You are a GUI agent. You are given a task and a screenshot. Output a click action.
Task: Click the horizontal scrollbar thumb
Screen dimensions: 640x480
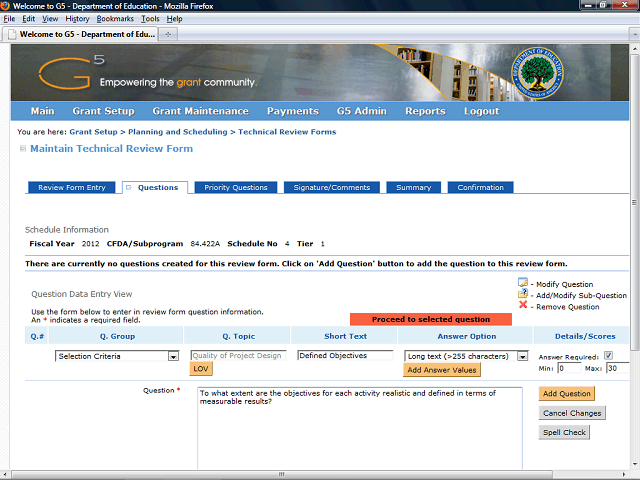click(x=282, y=474)
